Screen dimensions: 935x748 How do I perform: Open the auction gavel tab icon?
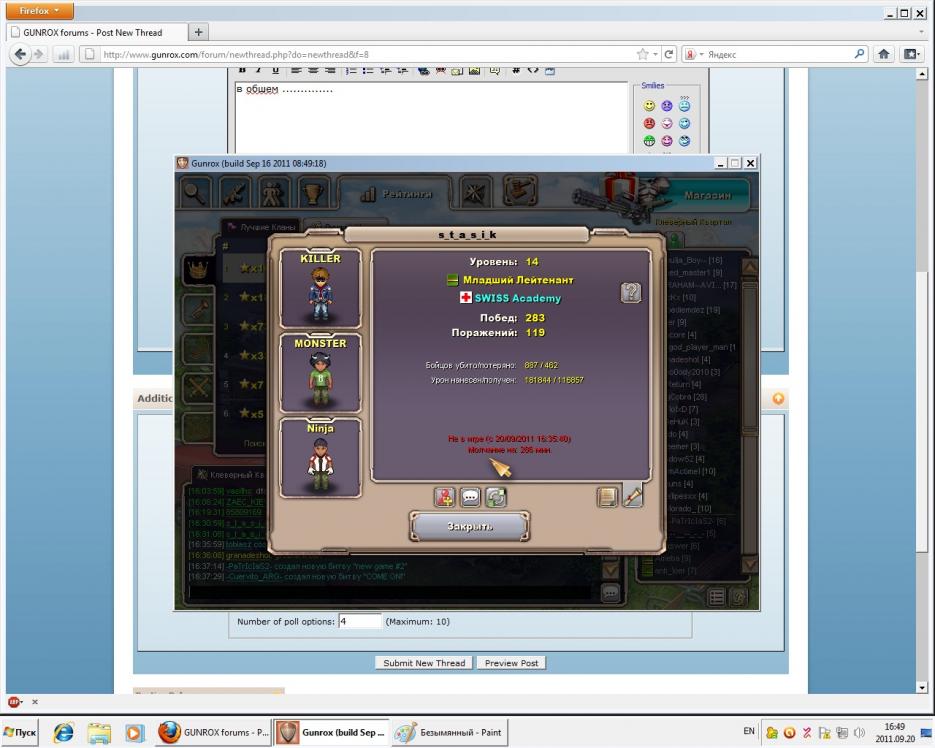518,193
